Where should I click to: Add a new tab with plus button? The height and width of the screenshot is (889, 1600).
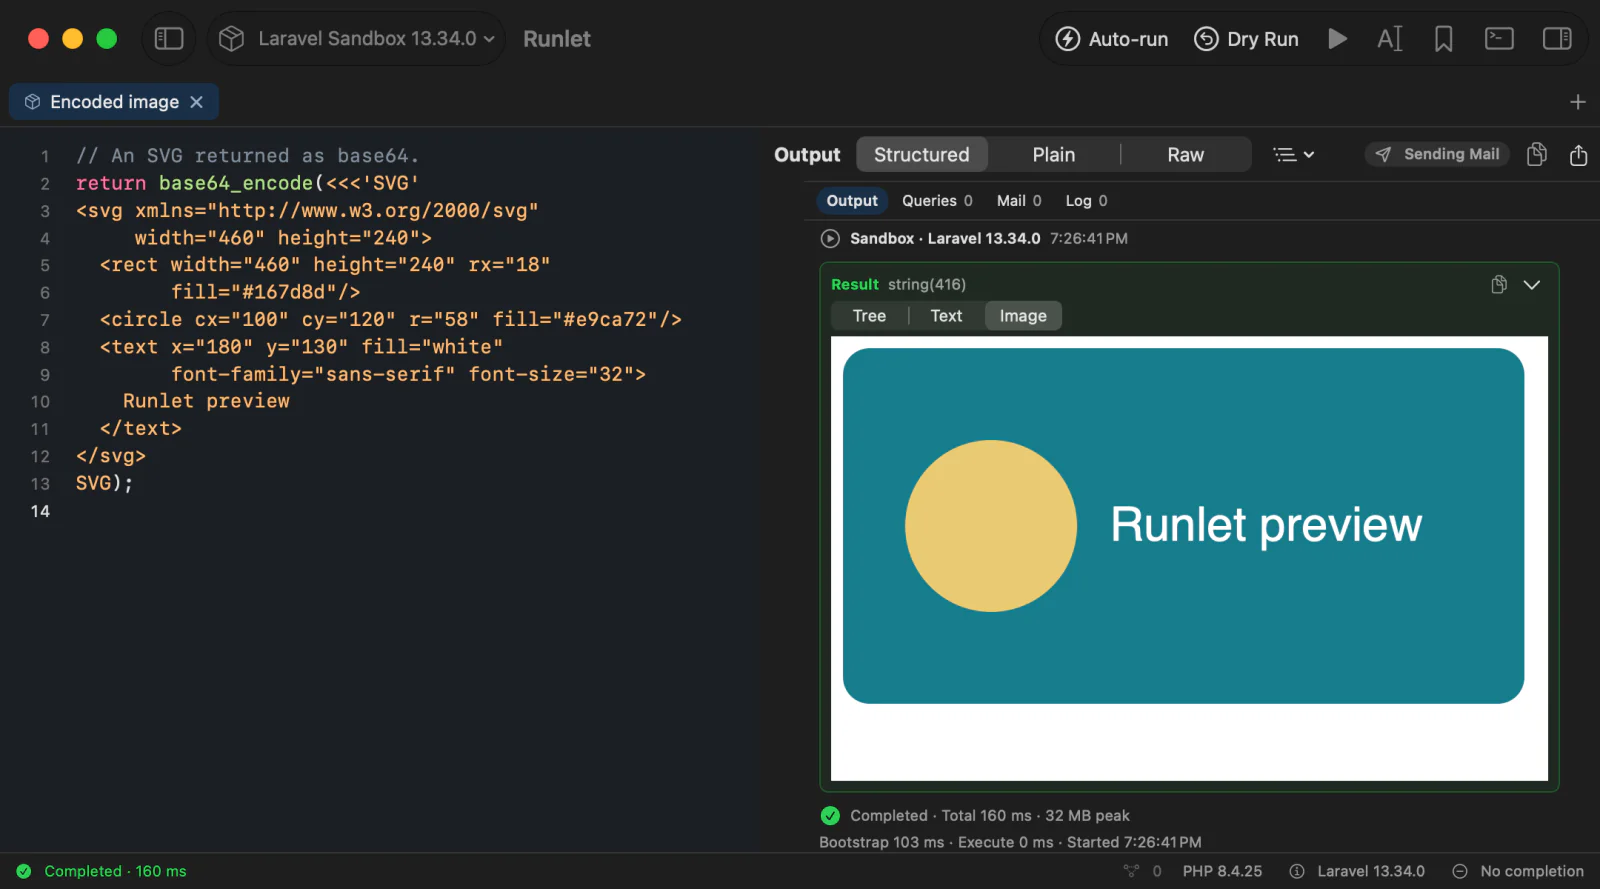pos(1578,102)
